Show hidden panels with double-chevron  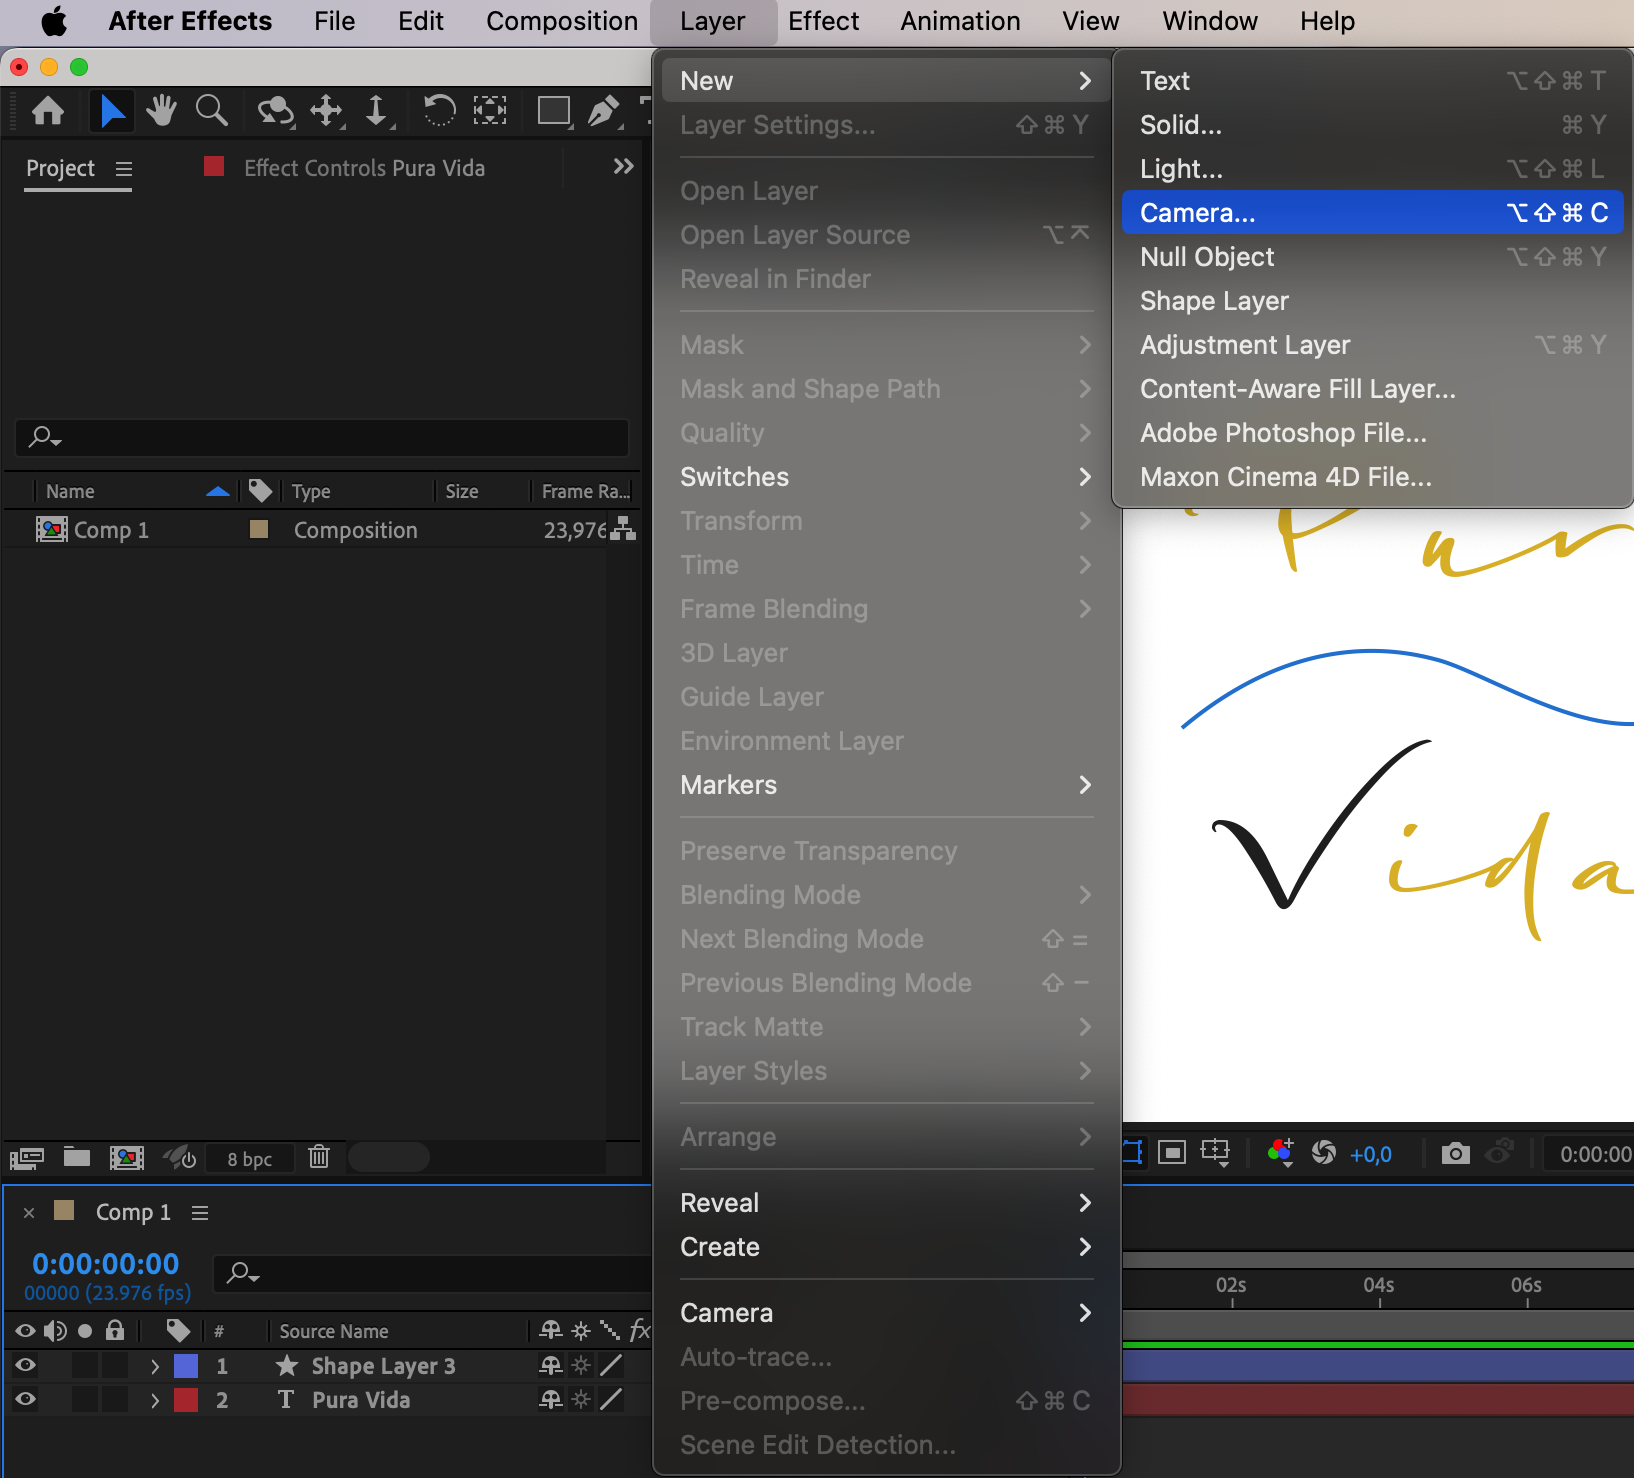pos(623,166)
